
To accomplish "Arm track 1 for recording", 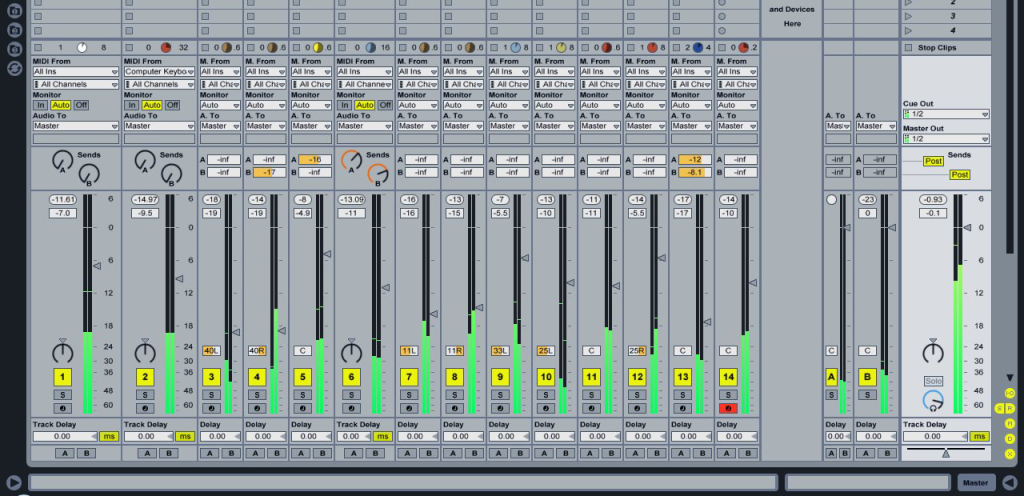I will pos(63,409).
